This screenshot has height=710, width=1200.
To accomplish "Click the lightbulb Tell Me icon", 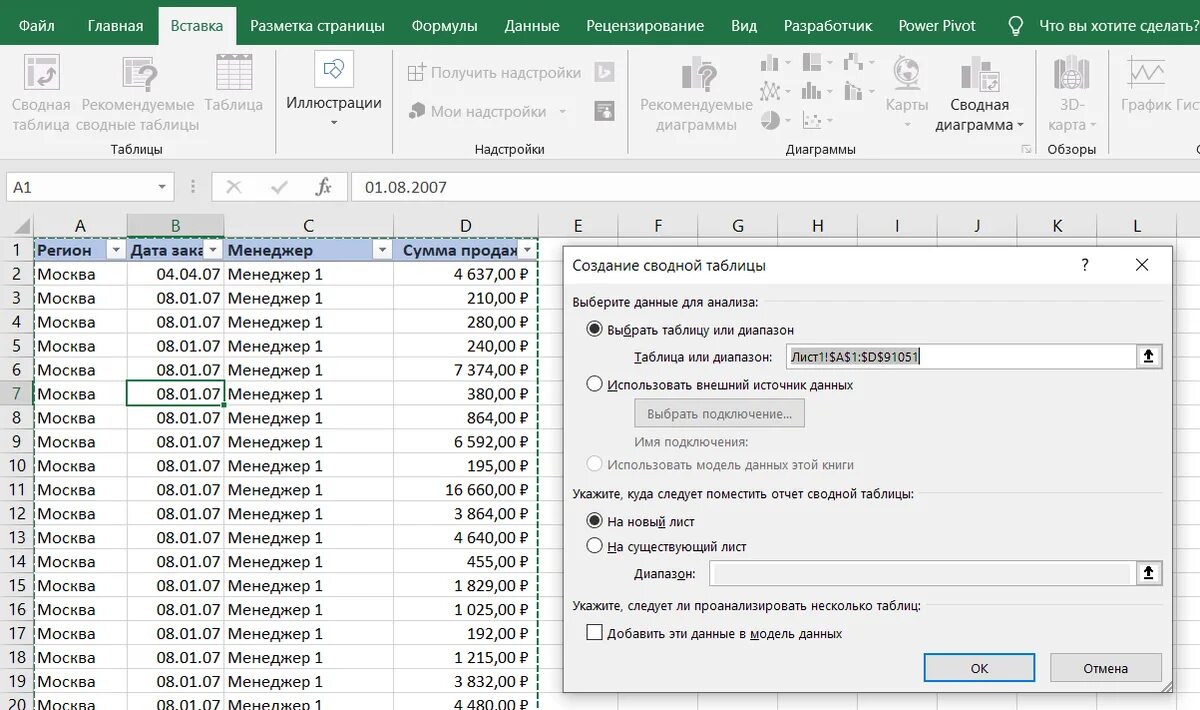I will [x=1015, y=26].
